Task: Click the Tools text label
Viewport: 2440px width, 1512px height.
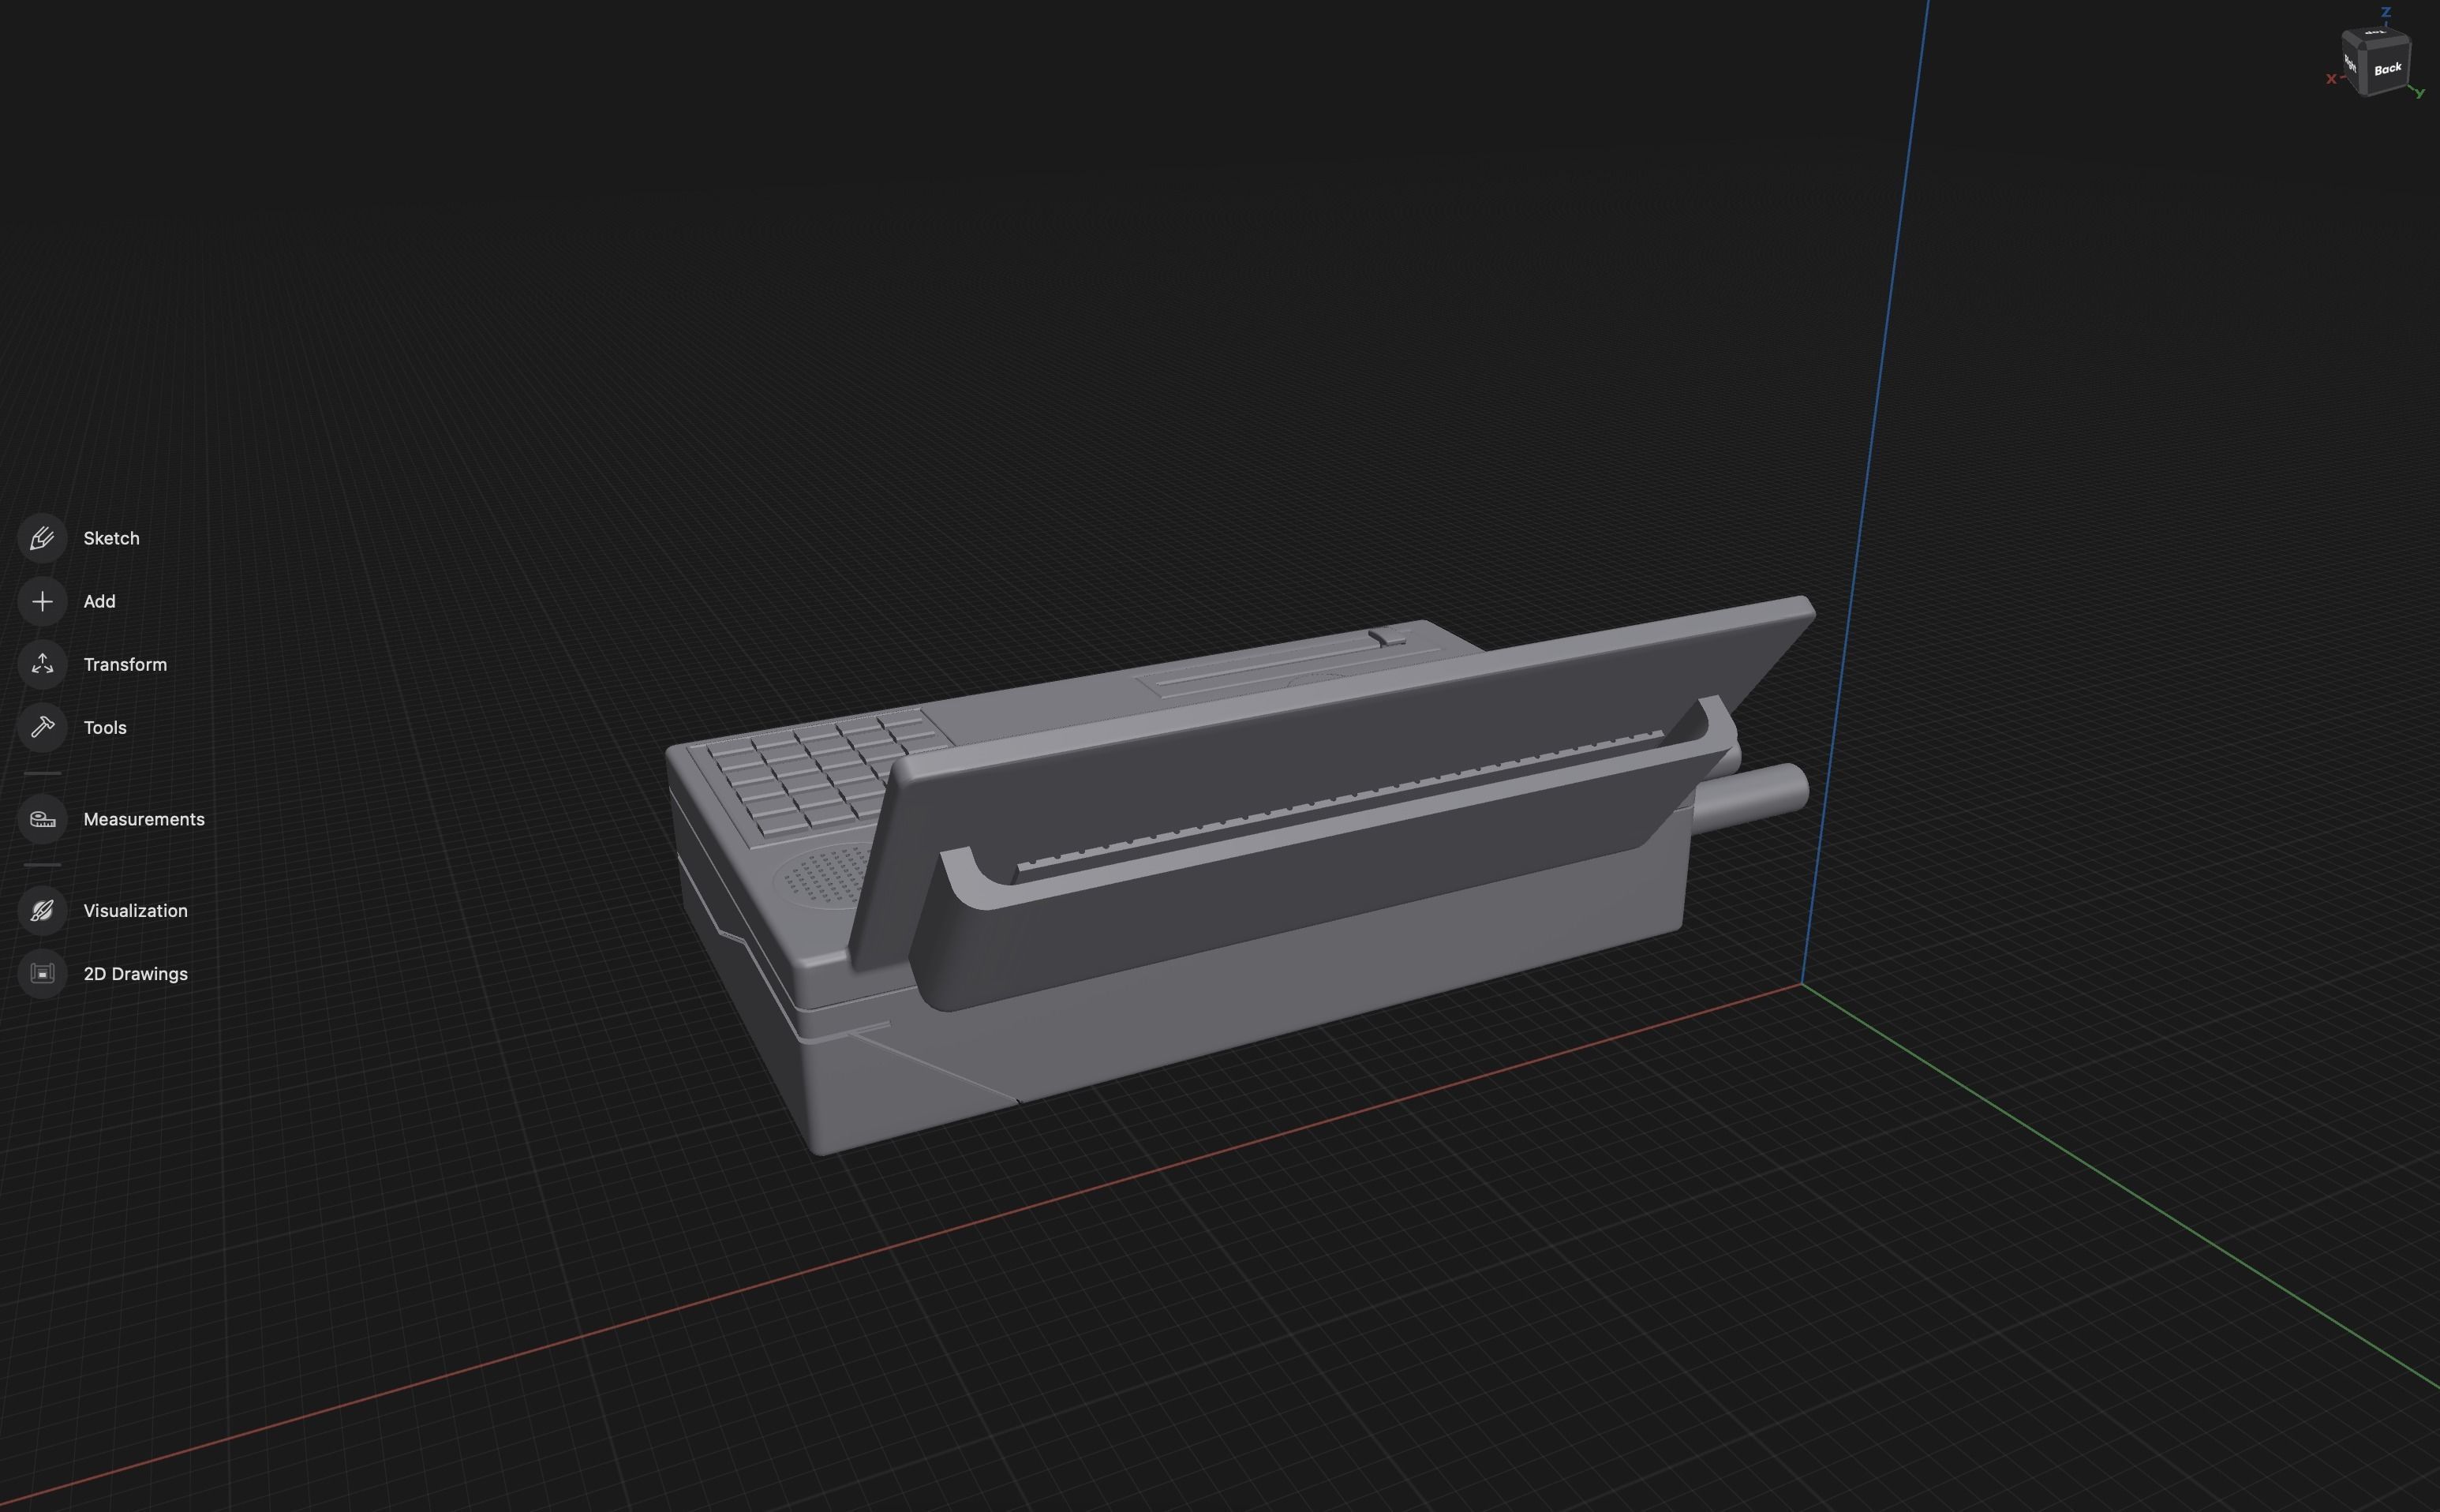Action: [105, 727]
